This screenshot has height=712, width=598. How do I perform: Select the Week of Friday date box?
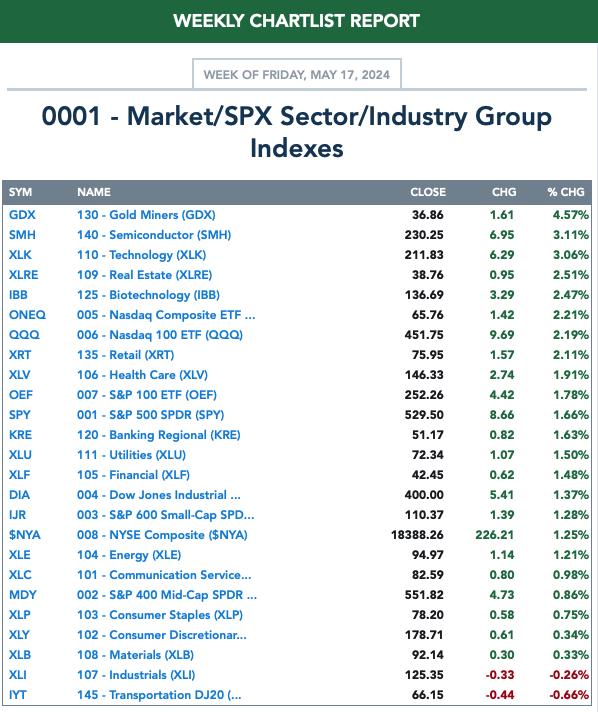[297, 74]
